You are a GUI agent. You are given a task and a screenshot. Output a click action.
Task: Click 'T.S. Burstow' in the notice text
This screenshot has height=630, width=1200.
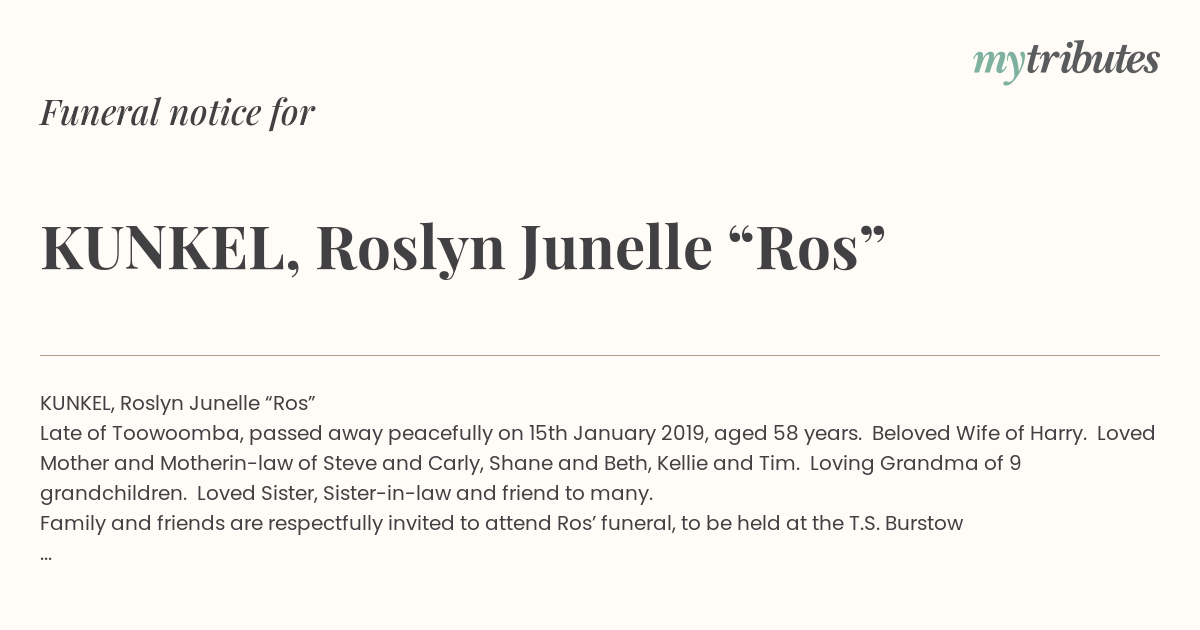[x=907, y=523]
